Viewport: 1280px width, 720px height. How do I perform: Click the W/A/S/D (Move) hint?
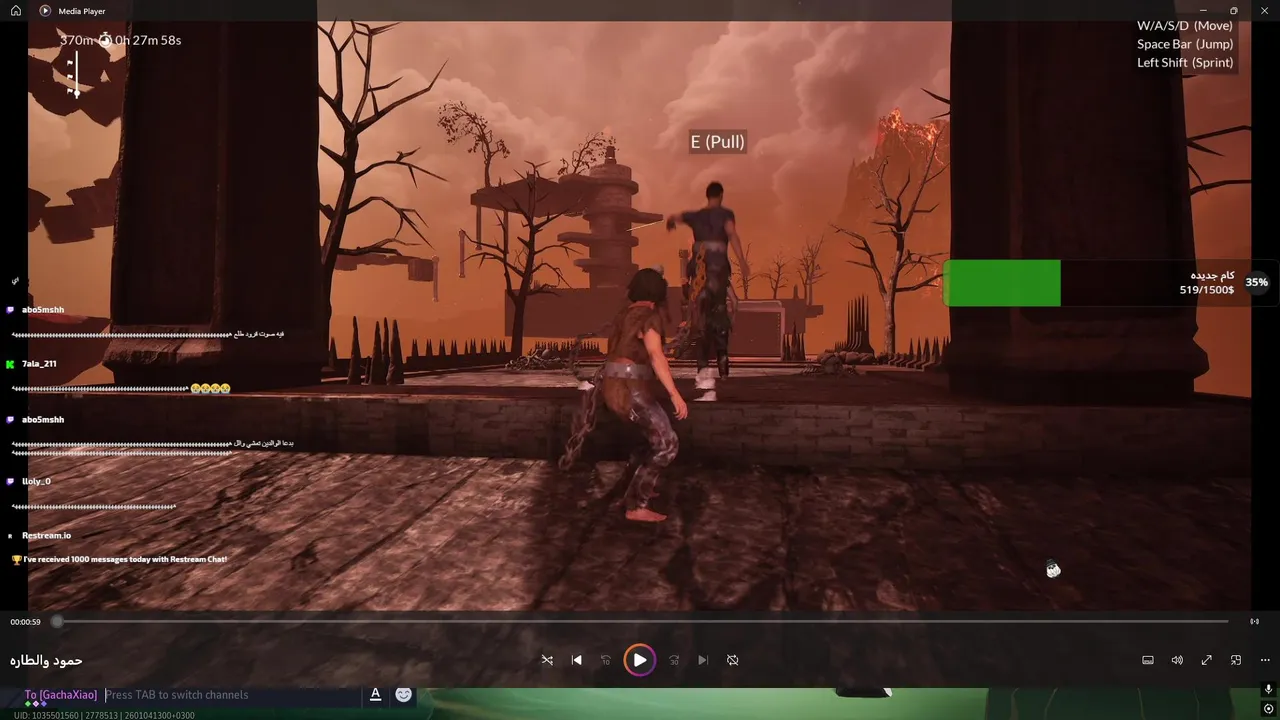pos(1185,25)
